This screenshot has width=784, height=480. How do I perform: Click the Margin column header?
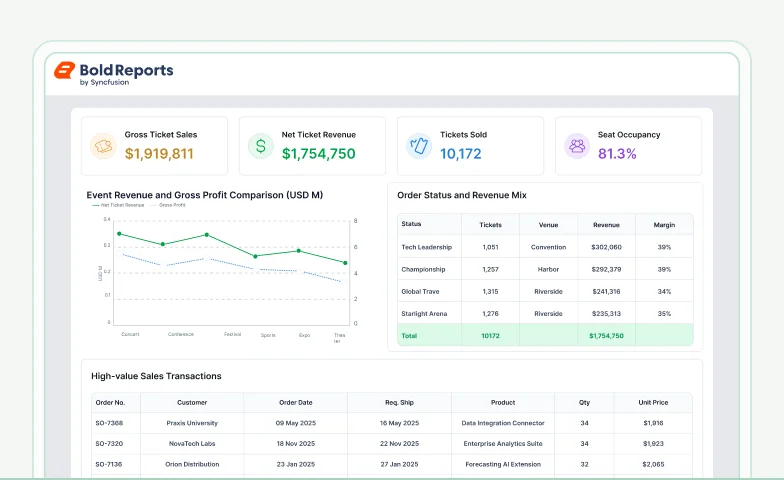[664, 225]
